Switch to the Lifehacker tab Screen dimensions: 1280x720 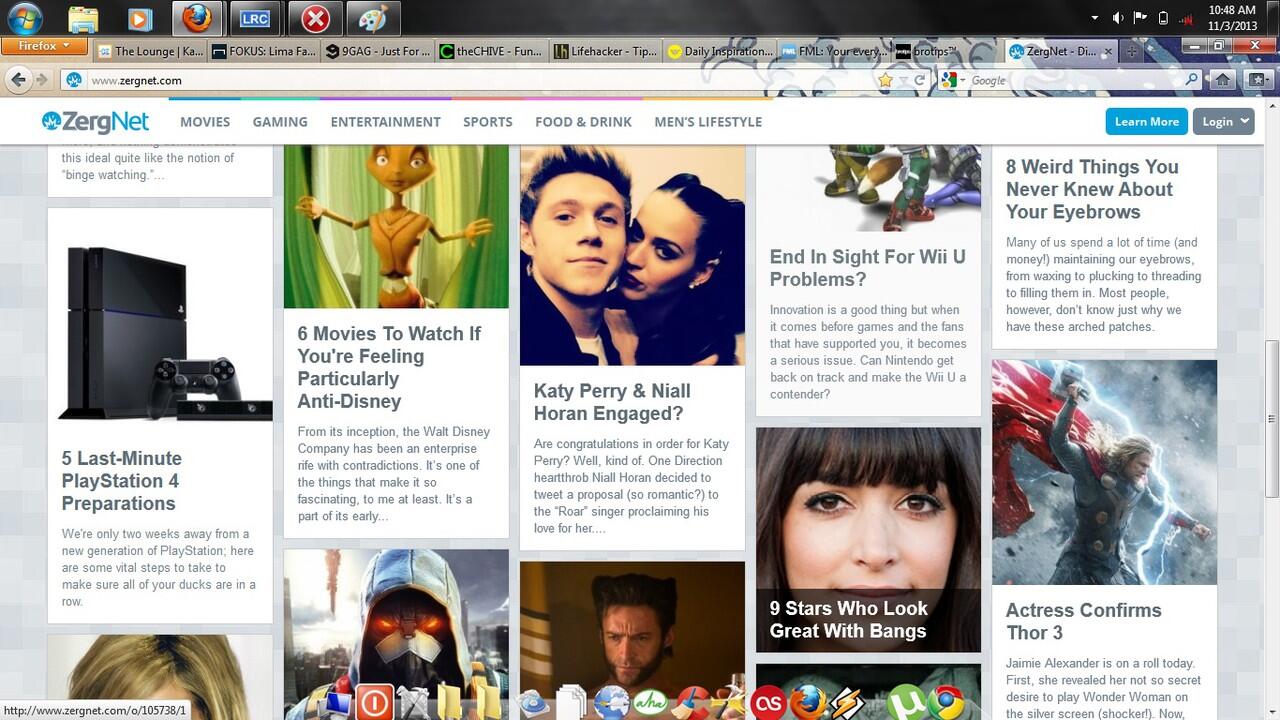[x=606, y=51]
